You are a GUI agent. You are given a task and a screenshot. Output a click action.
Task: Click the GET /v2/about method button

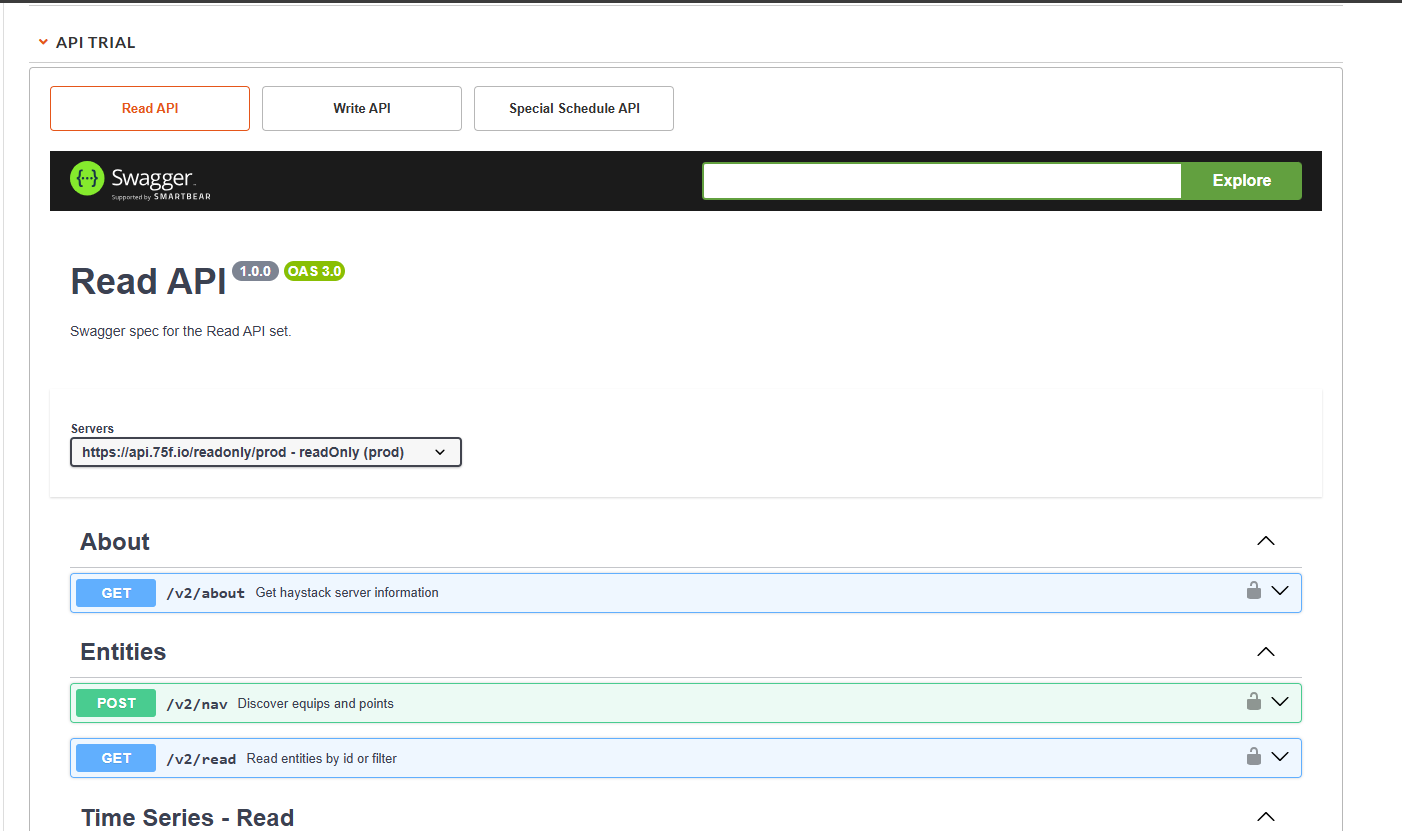(x=116, y=593)
